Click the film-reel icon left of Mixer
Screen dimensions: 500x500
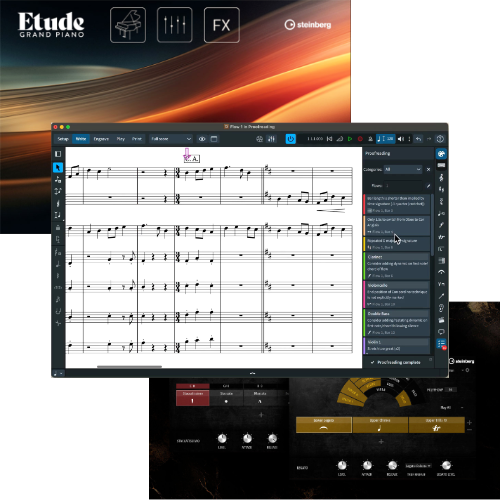(x=259, y=139)
